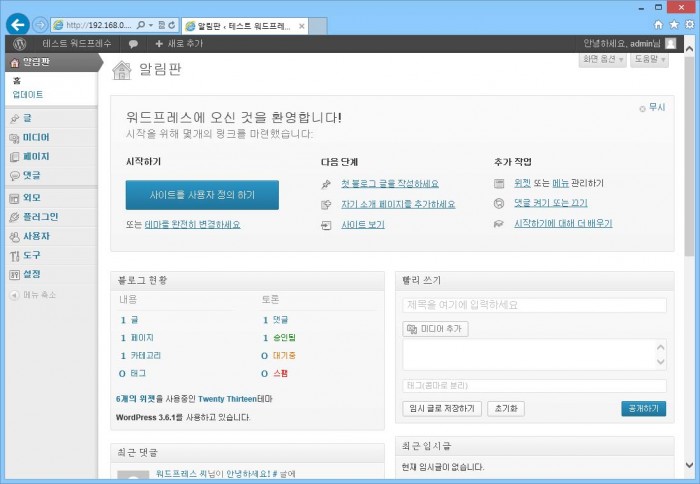The height and width of the screenshot is (484, 700).
Task: Click the collapse arrow icon for 메뉴 축소
Action: (14, 295)
